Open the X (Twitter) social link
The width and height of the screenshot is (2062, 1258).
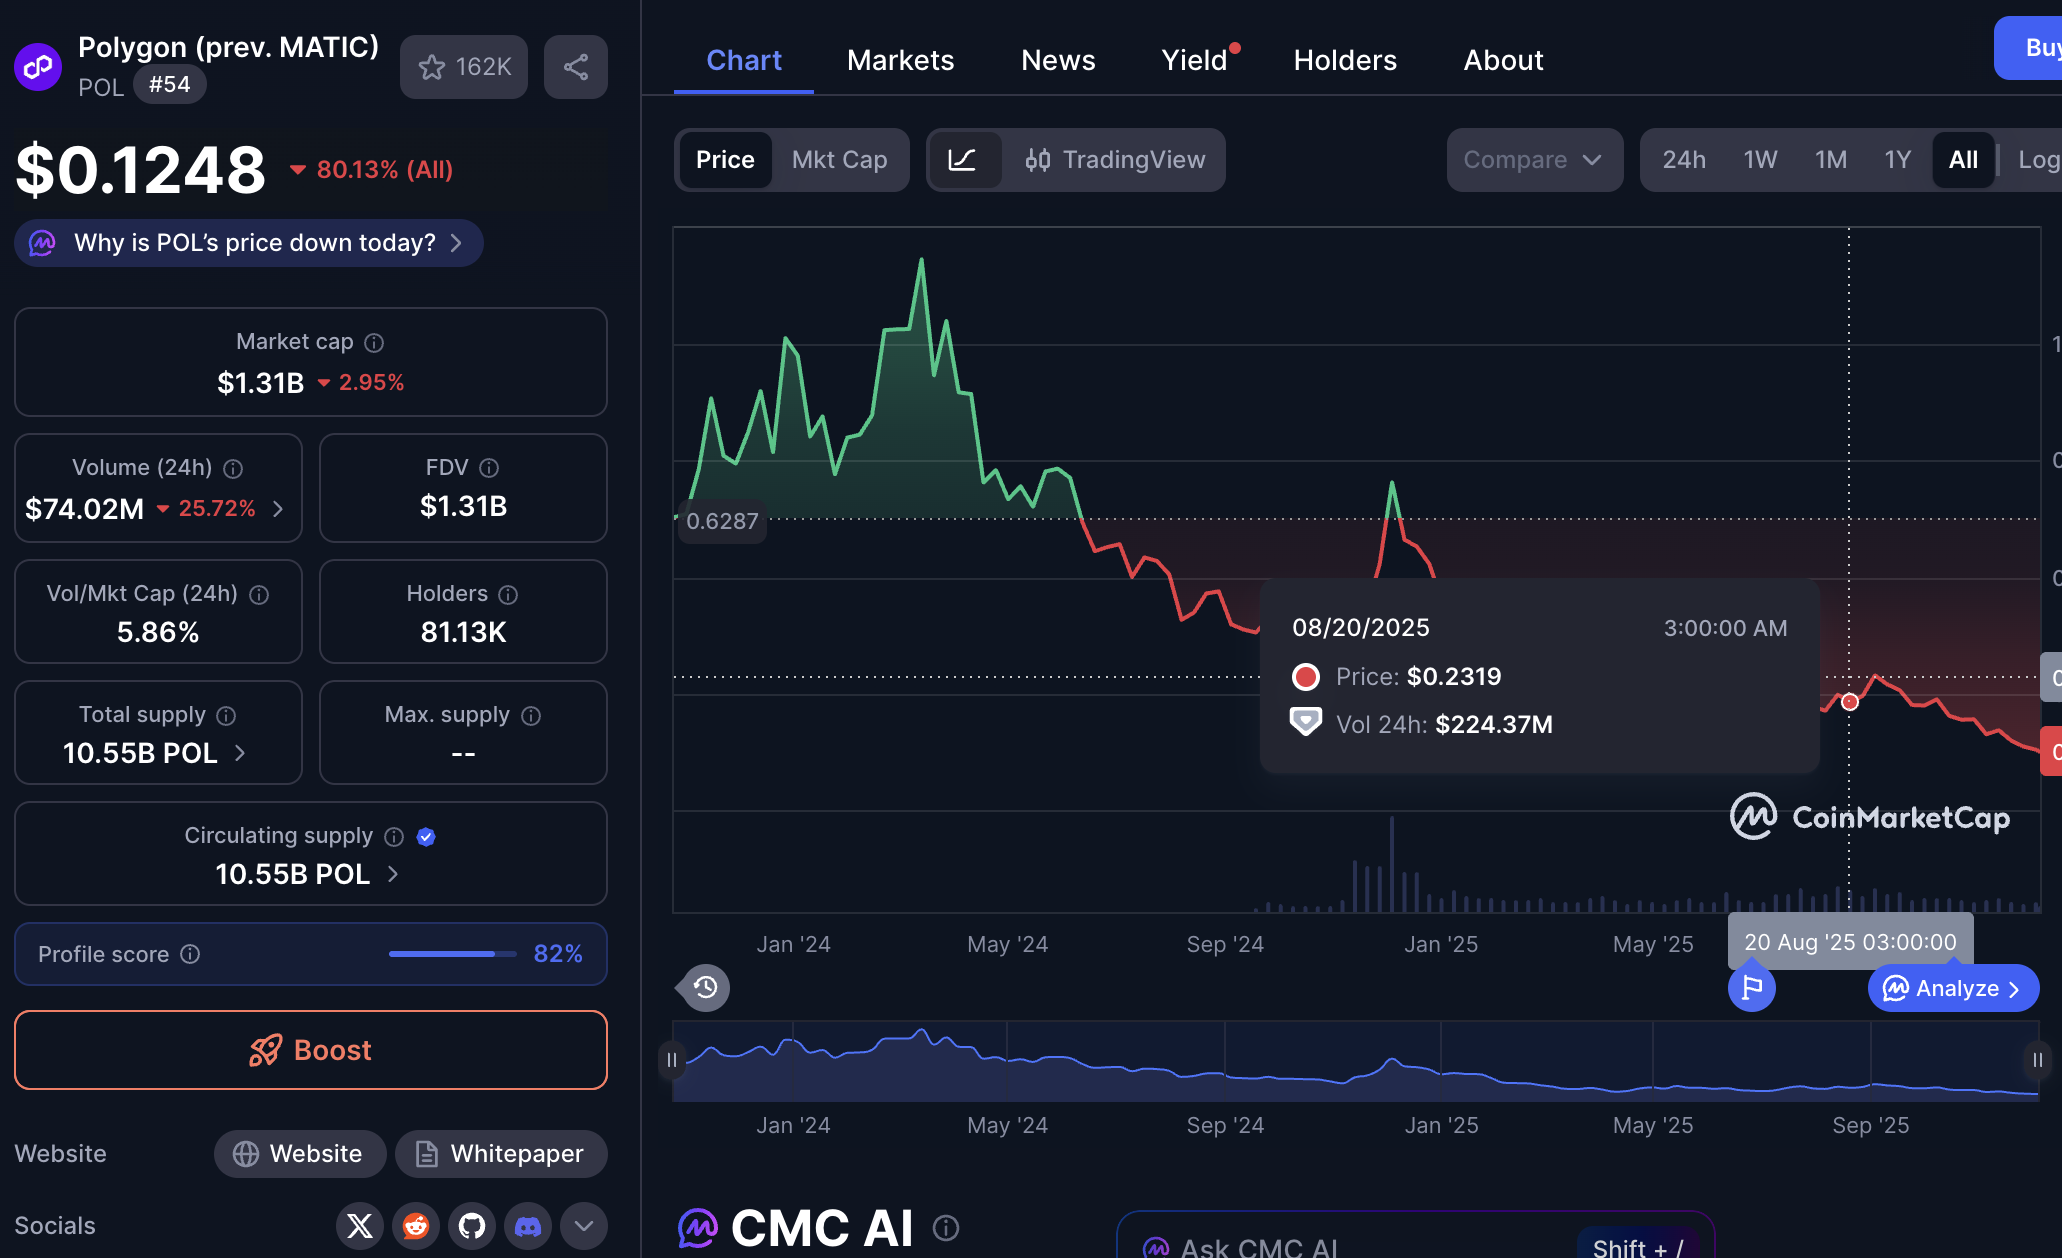tap(360, 1226)
